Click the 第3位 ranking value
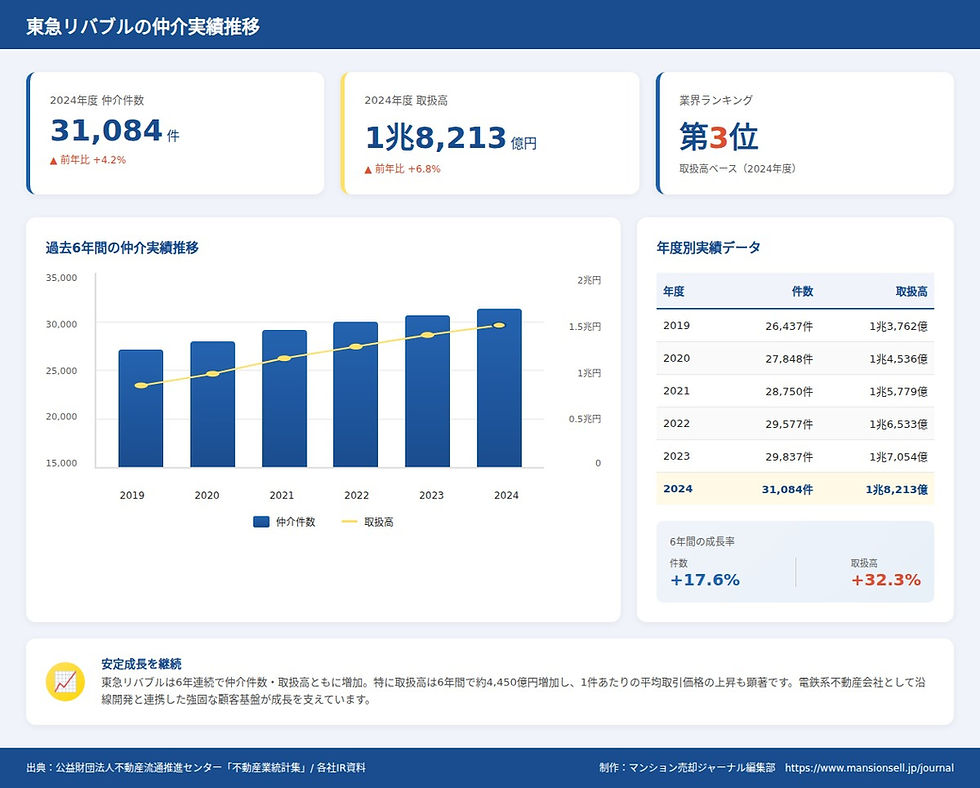This screenshot has height=788, width=980. [x=719, y=137]
